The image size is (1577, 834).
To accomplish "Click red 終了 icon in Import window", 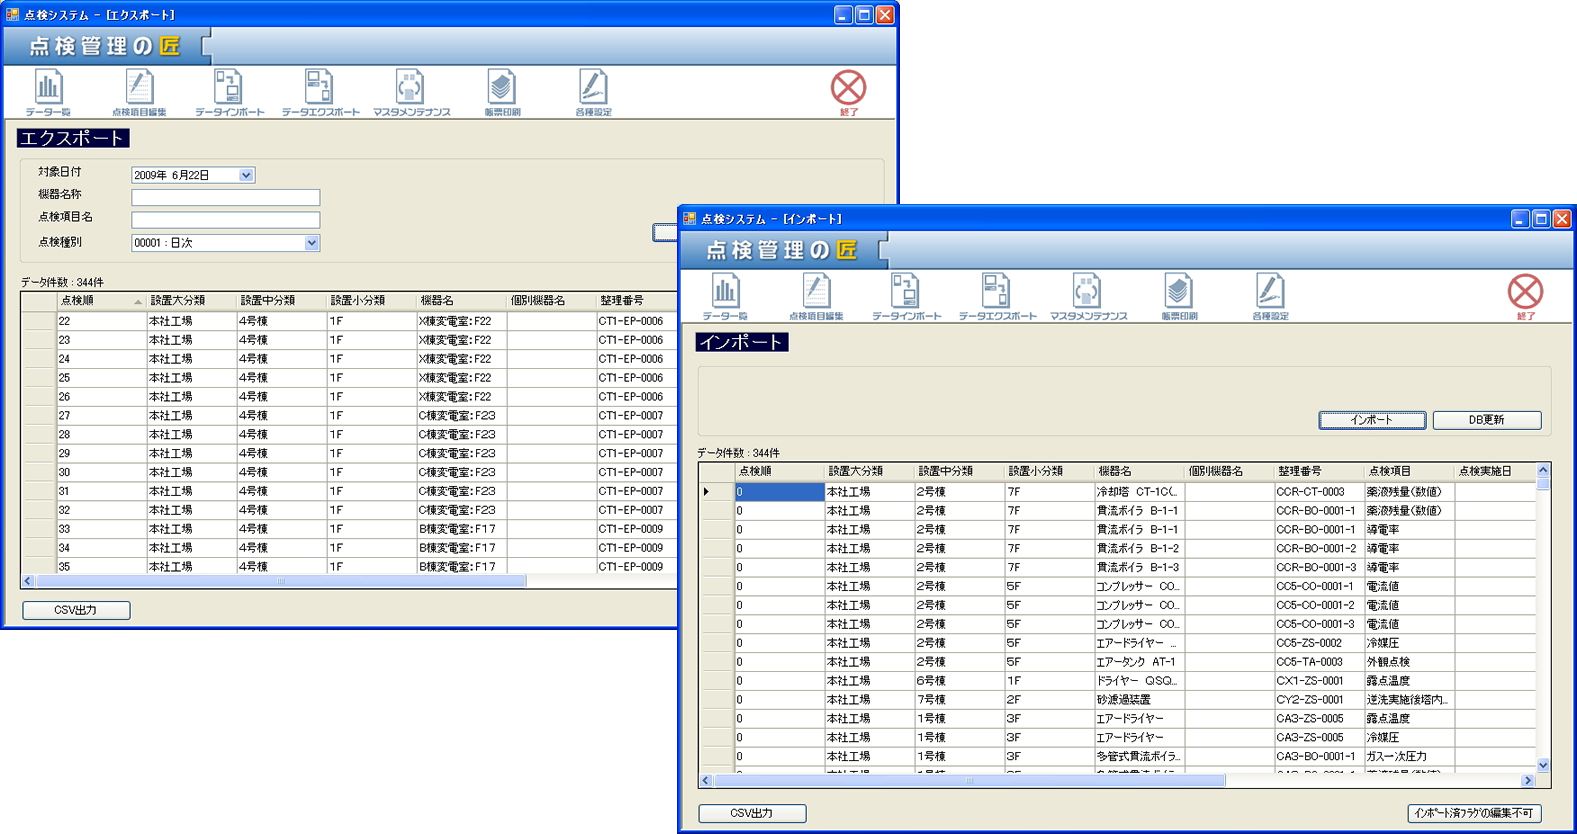I will pos(1525,294).
